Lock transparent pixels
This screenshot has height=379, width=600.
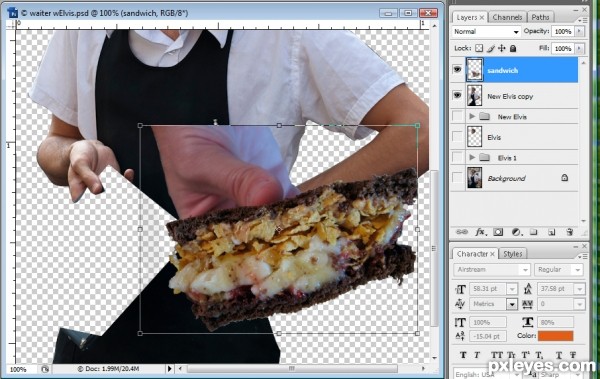pos(479,48)
